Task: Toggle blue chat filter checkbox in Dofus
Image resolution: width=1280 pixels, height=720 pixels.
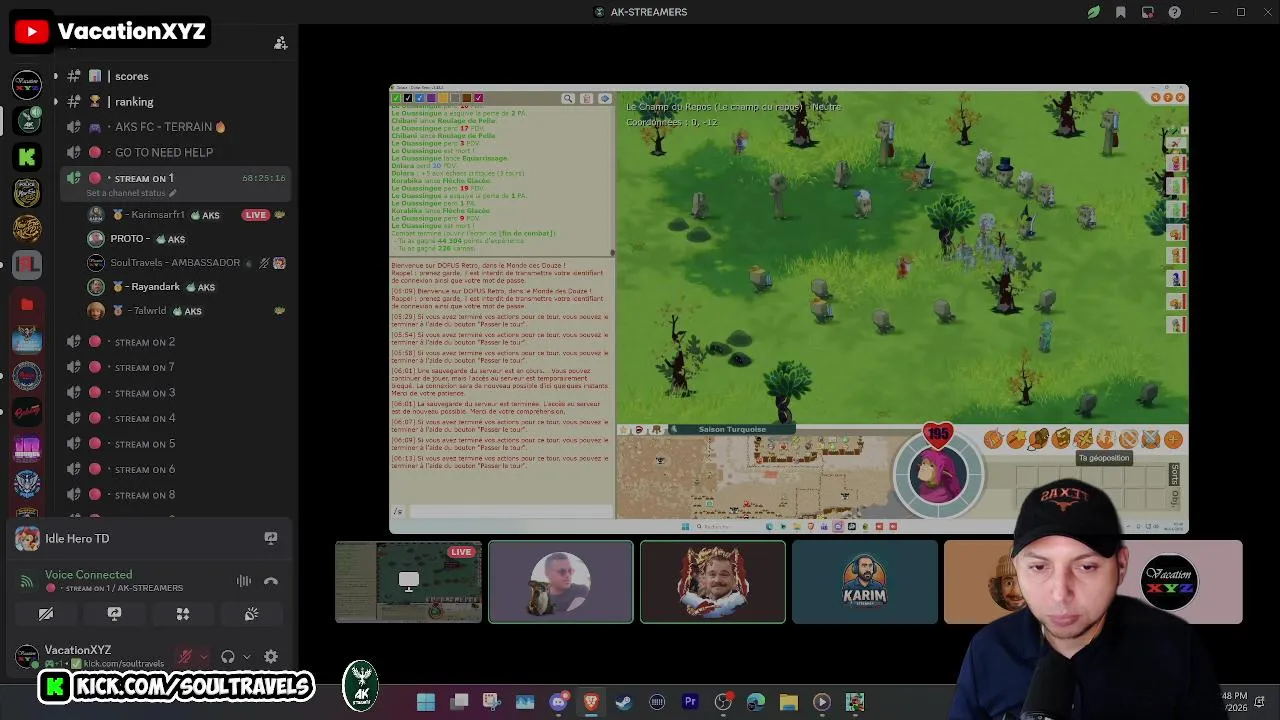Action: click(420, 98)
